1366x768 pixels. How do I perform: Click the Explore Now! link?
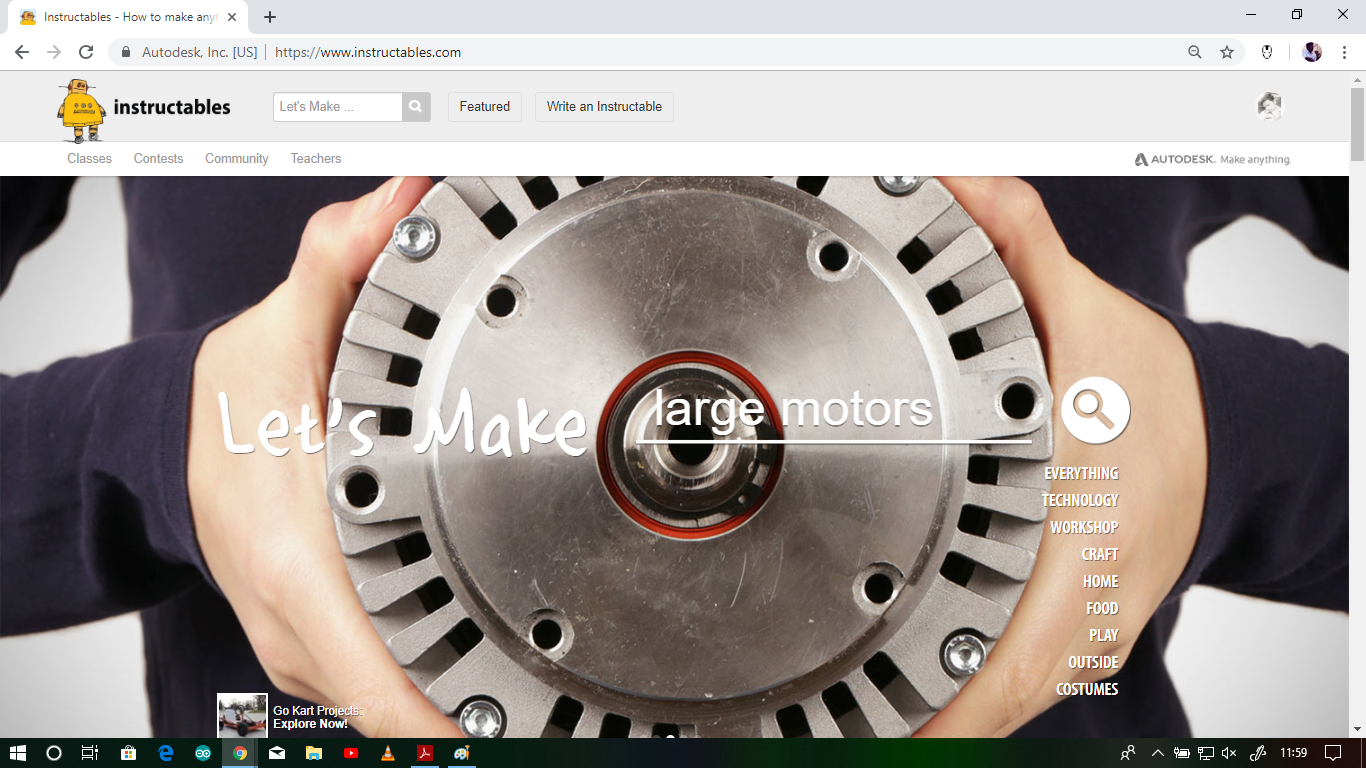[310, 724]
